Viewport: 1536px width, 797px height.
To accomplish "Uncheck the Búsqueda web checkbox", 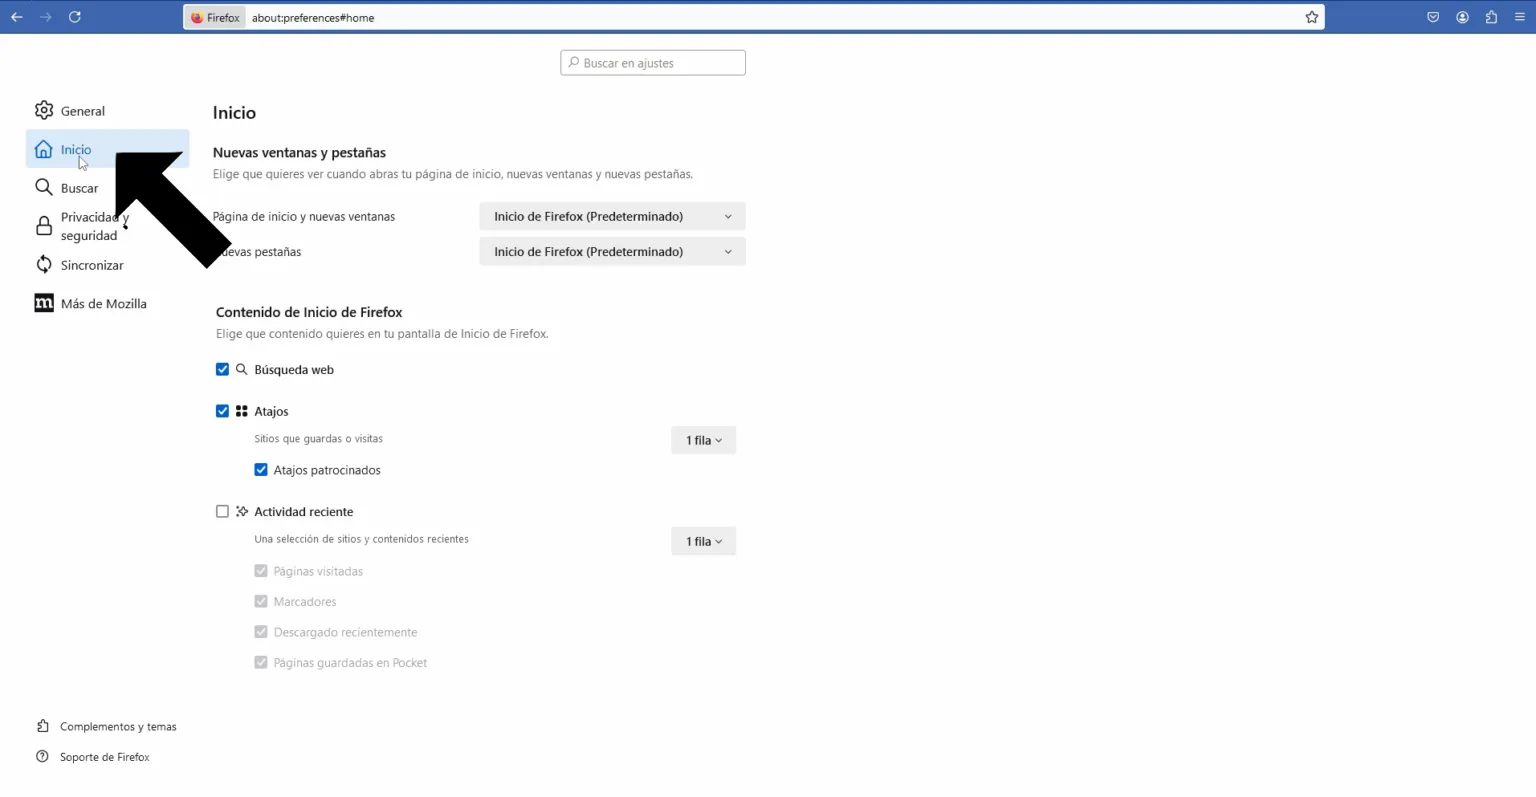I will 222,369.
